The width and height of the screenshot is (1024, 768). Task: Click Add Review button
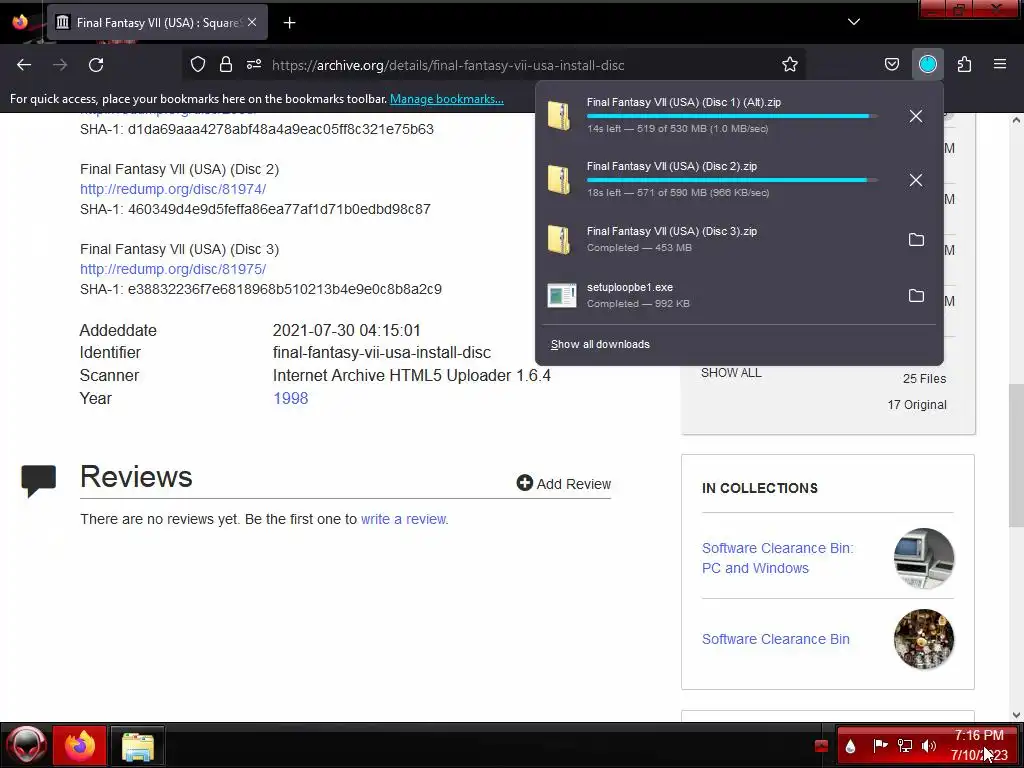click(x=564, y=483)
